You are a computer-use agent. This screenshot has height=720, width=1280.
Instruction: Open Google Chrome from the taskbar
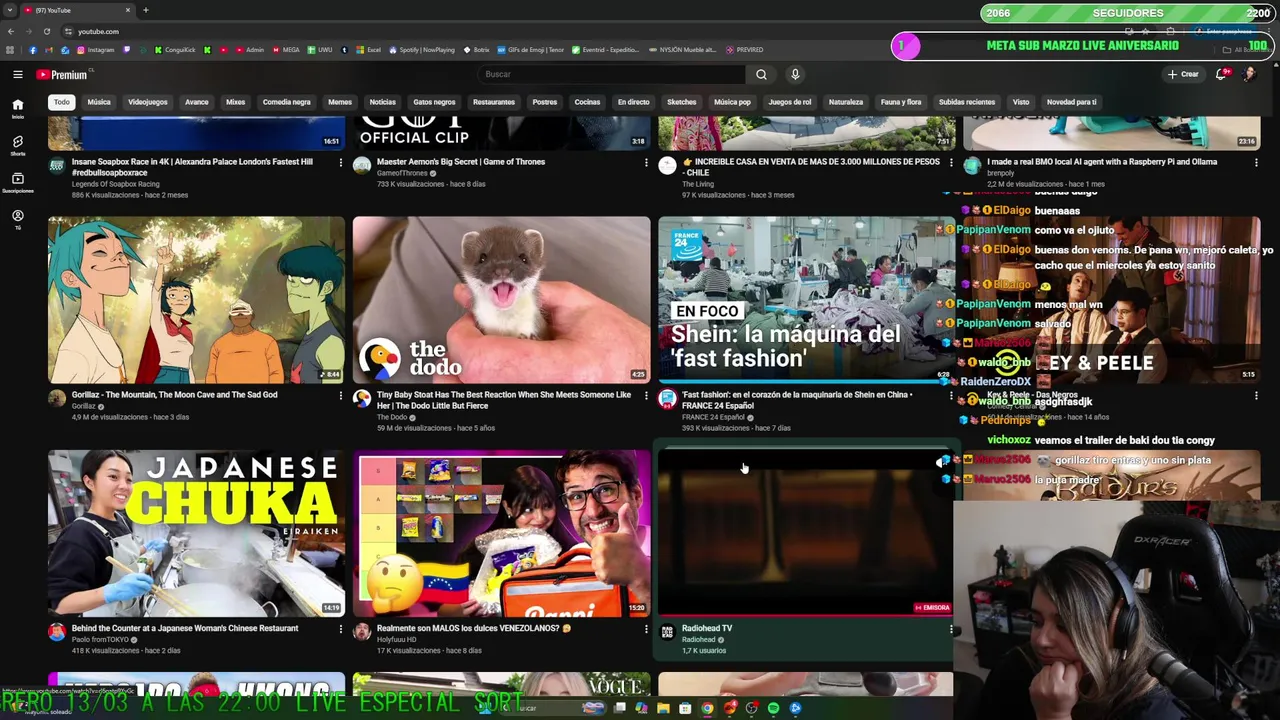[x=707, y=708]
